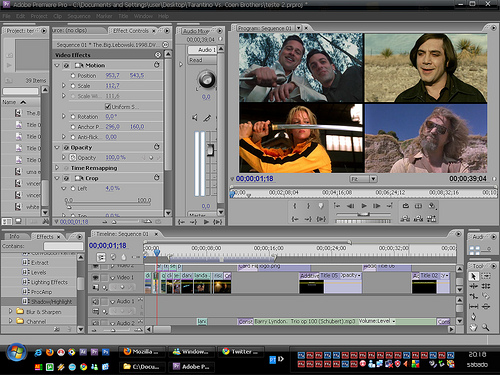The image size is (500, 375).
Task: Play audio in the Audio Mixer transport
Action: click(206, 222)
